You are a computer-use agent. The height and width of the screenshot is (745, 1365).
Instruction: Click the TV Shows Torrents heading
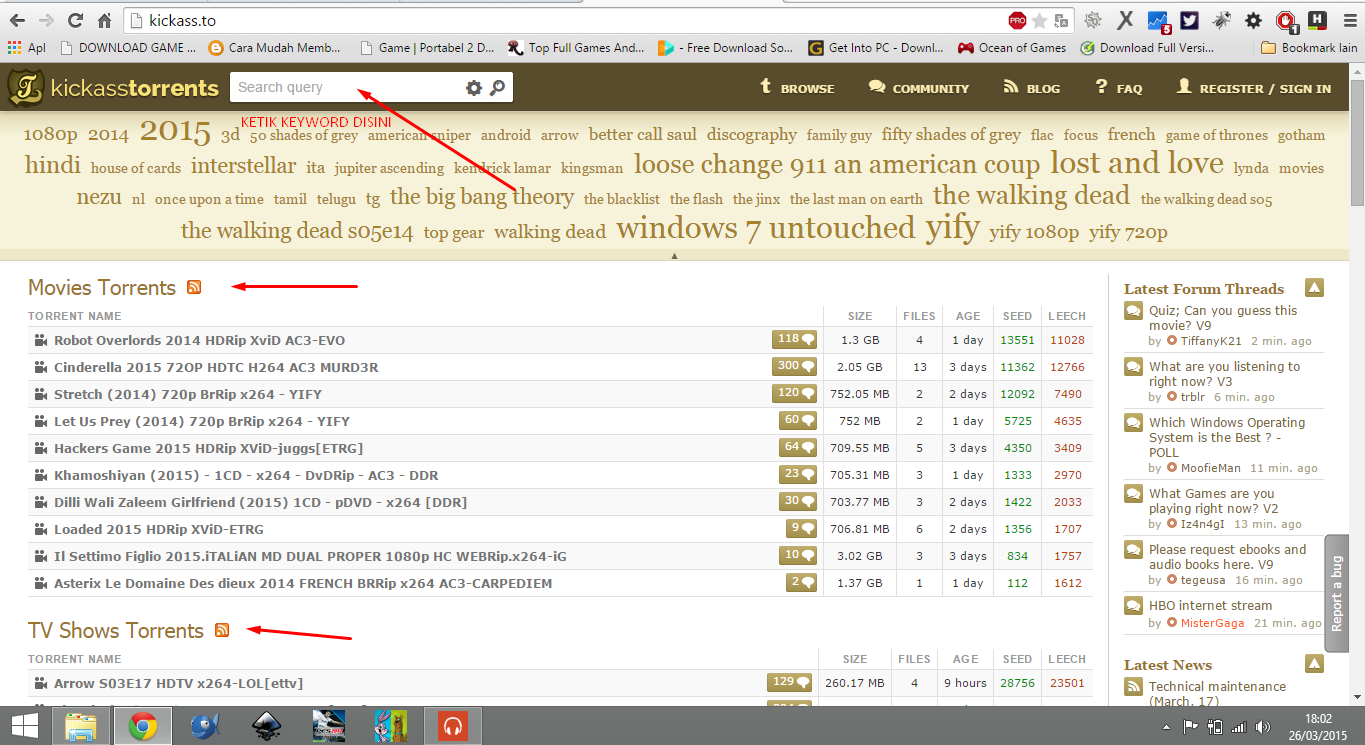[116, 630]
